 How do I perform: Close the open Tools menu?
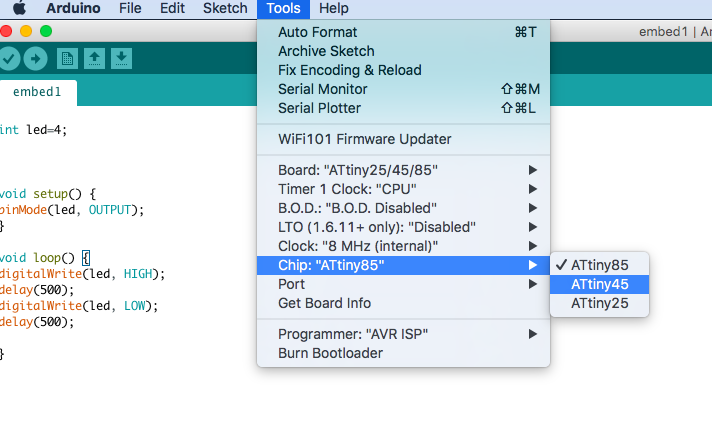(283, 9)
